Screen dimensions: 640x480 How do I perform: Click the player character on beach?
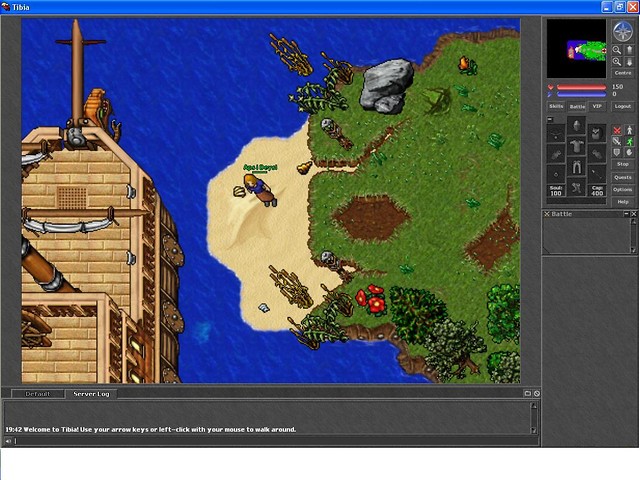click(x=260, y=189)
